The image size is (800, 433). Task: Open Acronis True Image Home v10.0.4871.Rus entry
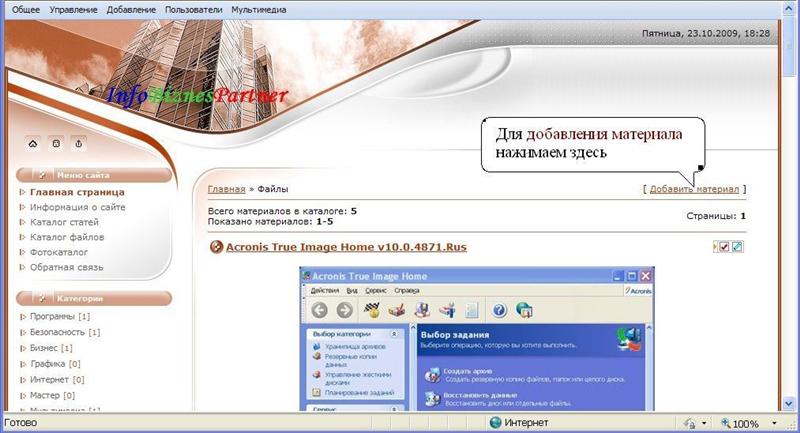point(346,247)
